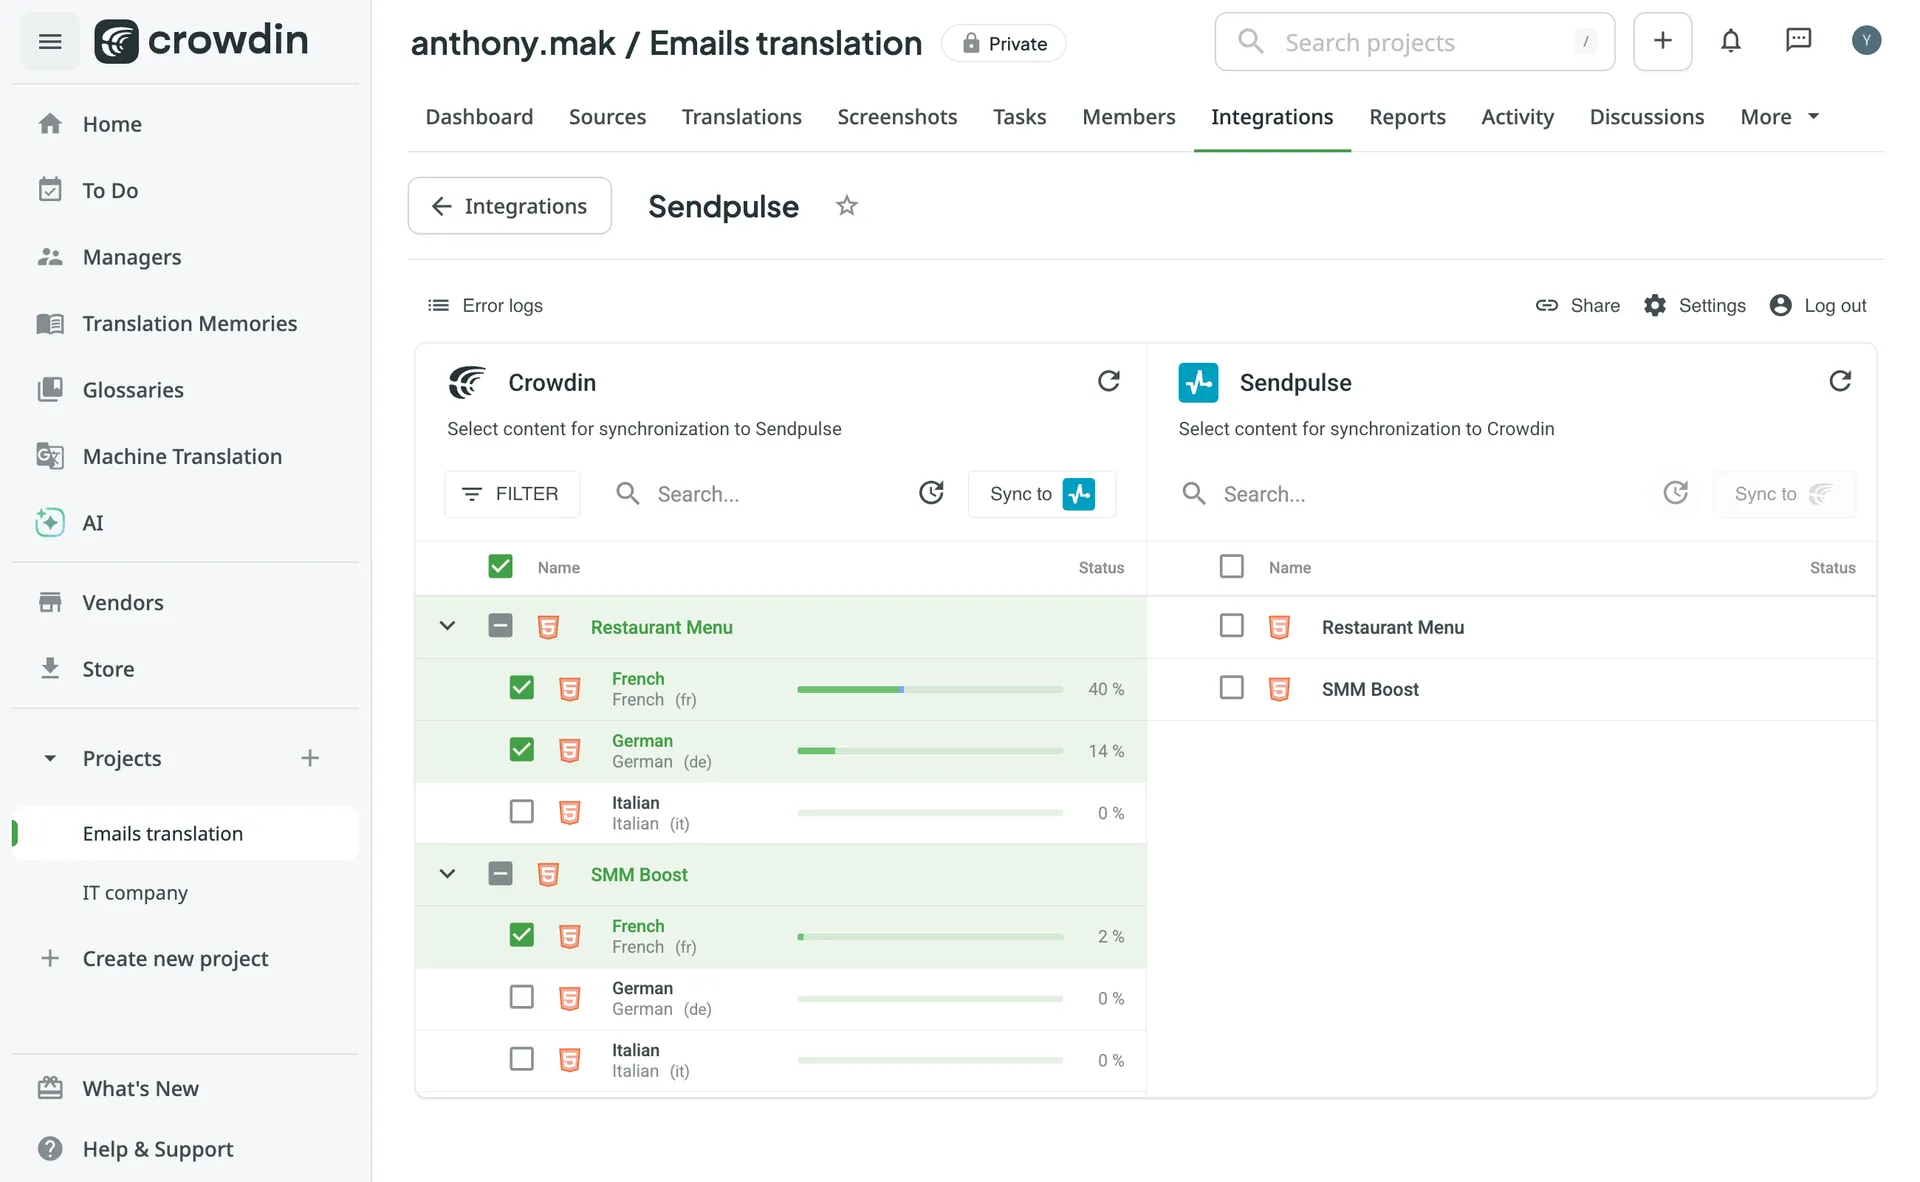The width and height of the screenshot is (1920, 1182).
Task: Open Error logs list icon
Action: [x=438, y=306]
